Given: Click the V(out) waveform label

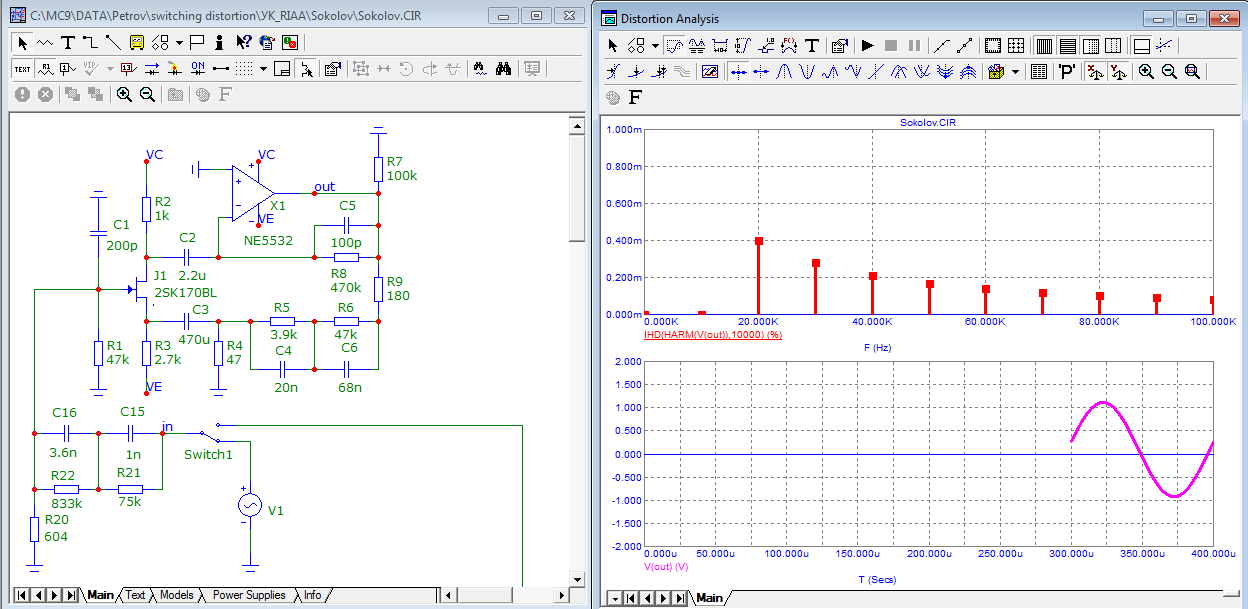Looking at the screenshot, I should [668, 566].
